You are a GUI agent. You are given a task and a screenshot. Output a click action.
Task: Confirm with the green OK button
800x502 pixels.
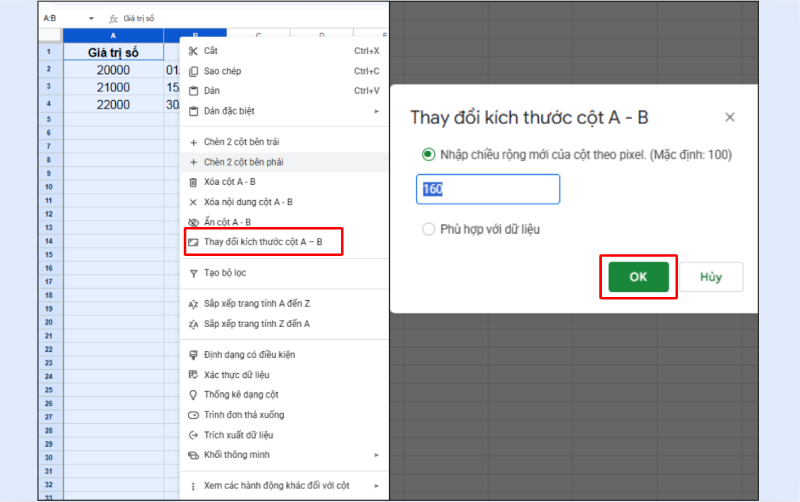point(638,277)
